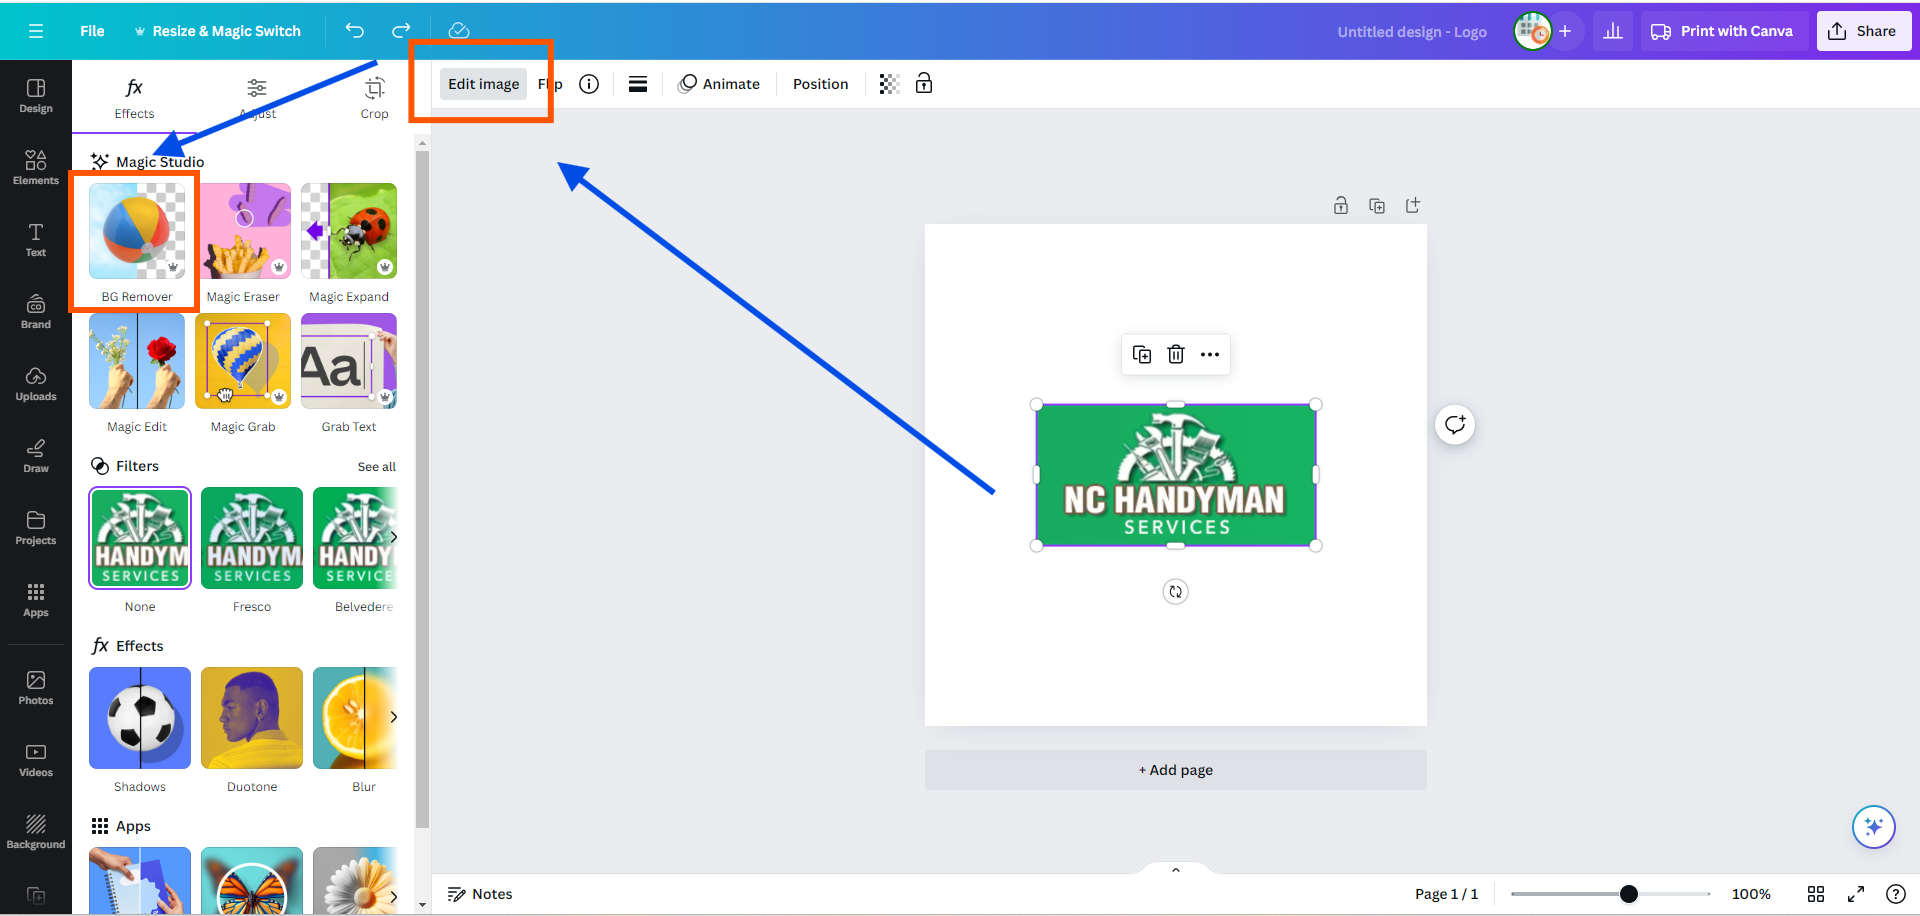The width and height of the screenshot is (1920, 916).
Task: Open Resize & Magic Switch
Action: (217, 31)
